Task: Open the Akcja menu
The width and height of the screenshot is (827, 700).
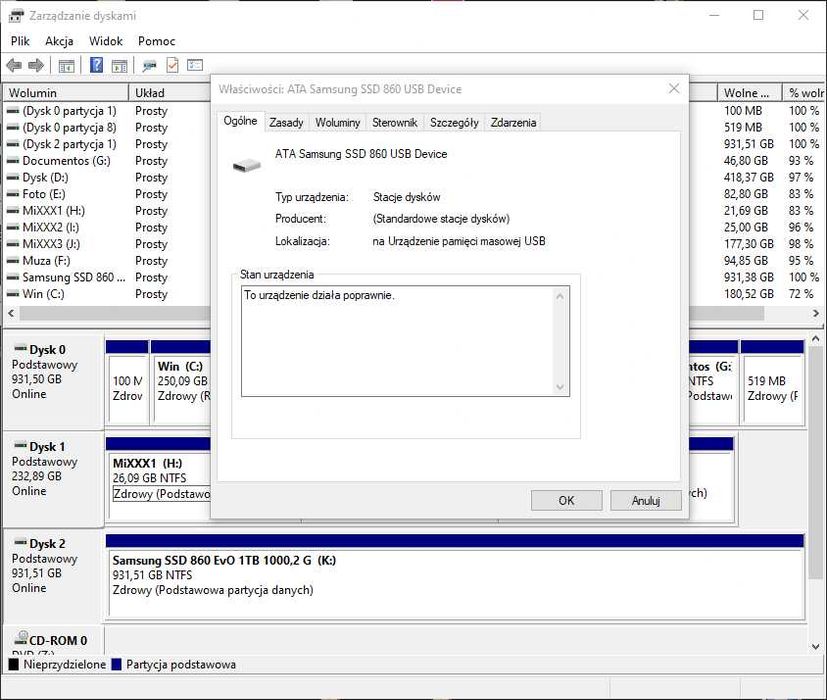Action: tap(59, 41)
